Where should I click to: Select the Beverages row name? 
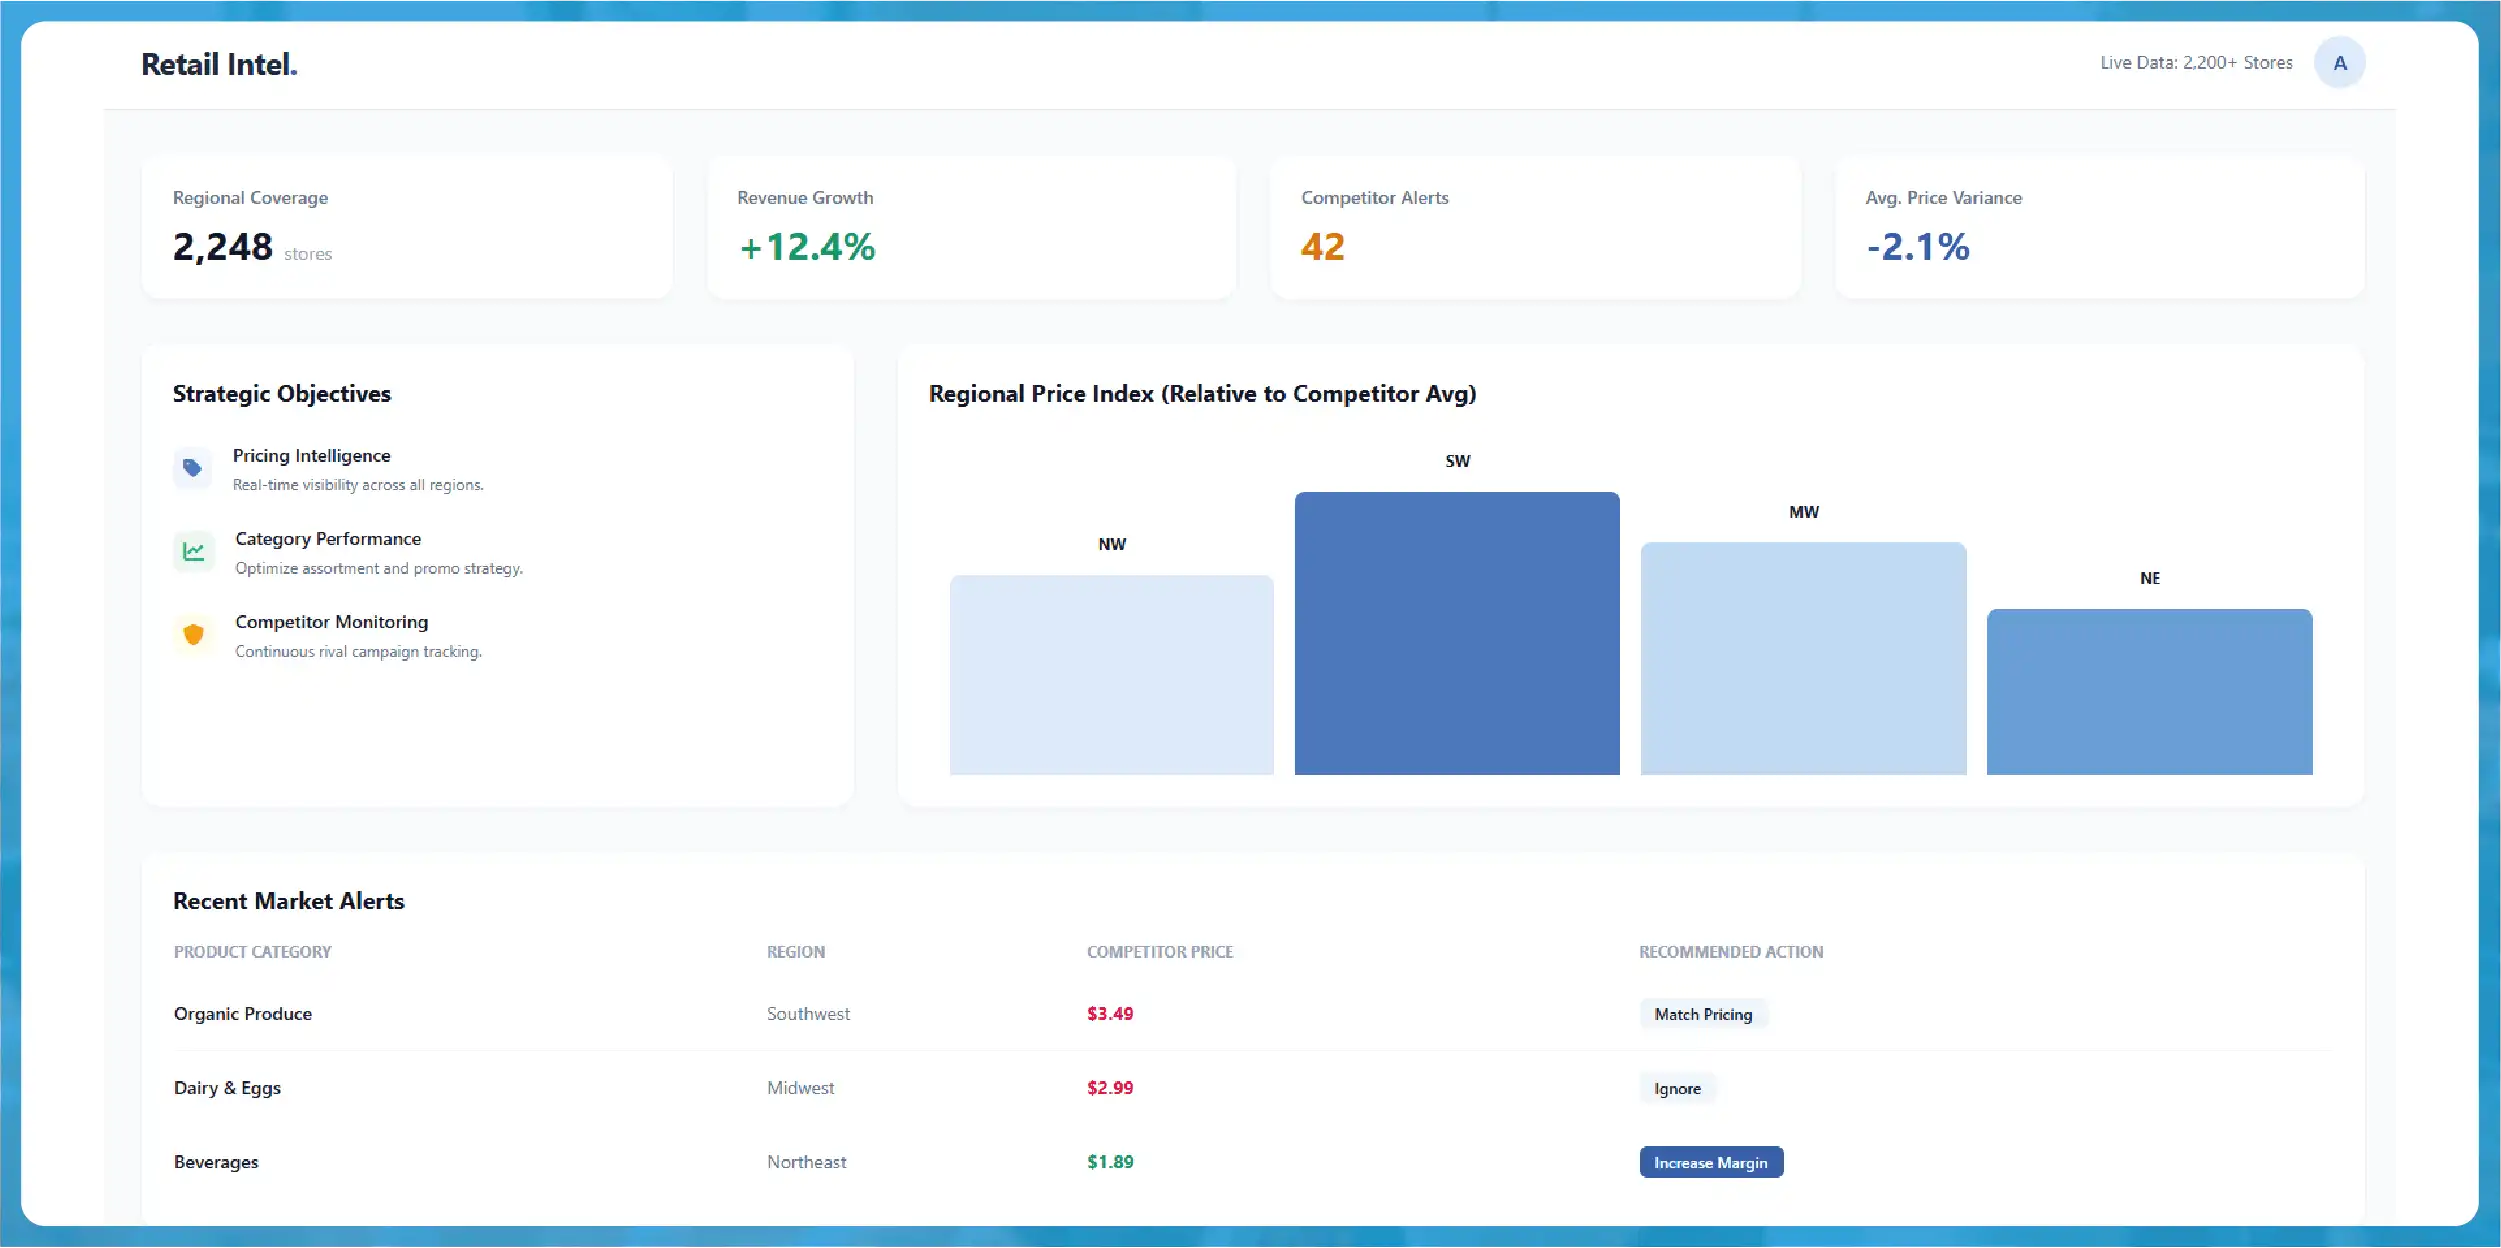click(x=216, y=1162)
